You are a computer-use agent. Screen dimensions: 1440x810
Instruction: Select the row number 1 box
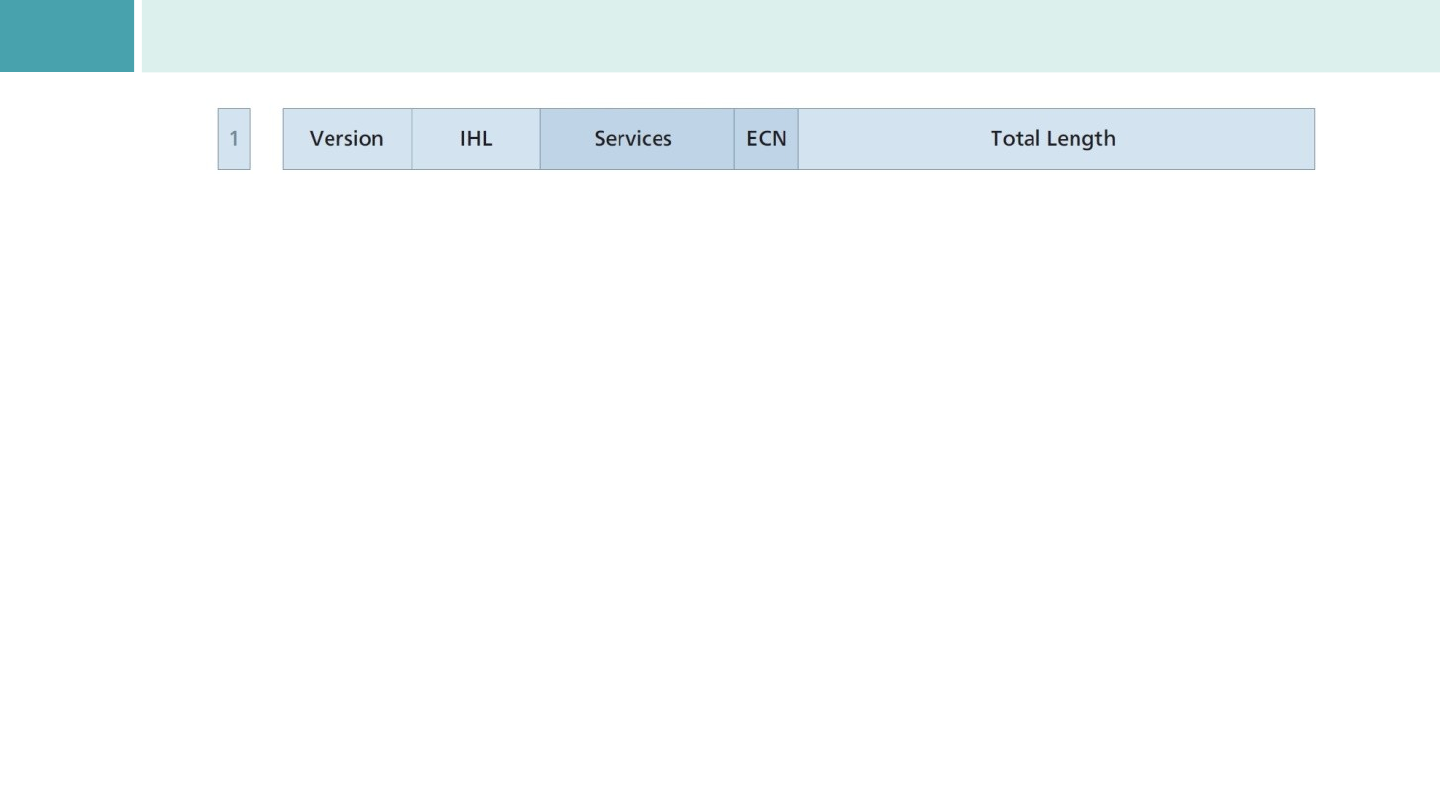(234, 139)
